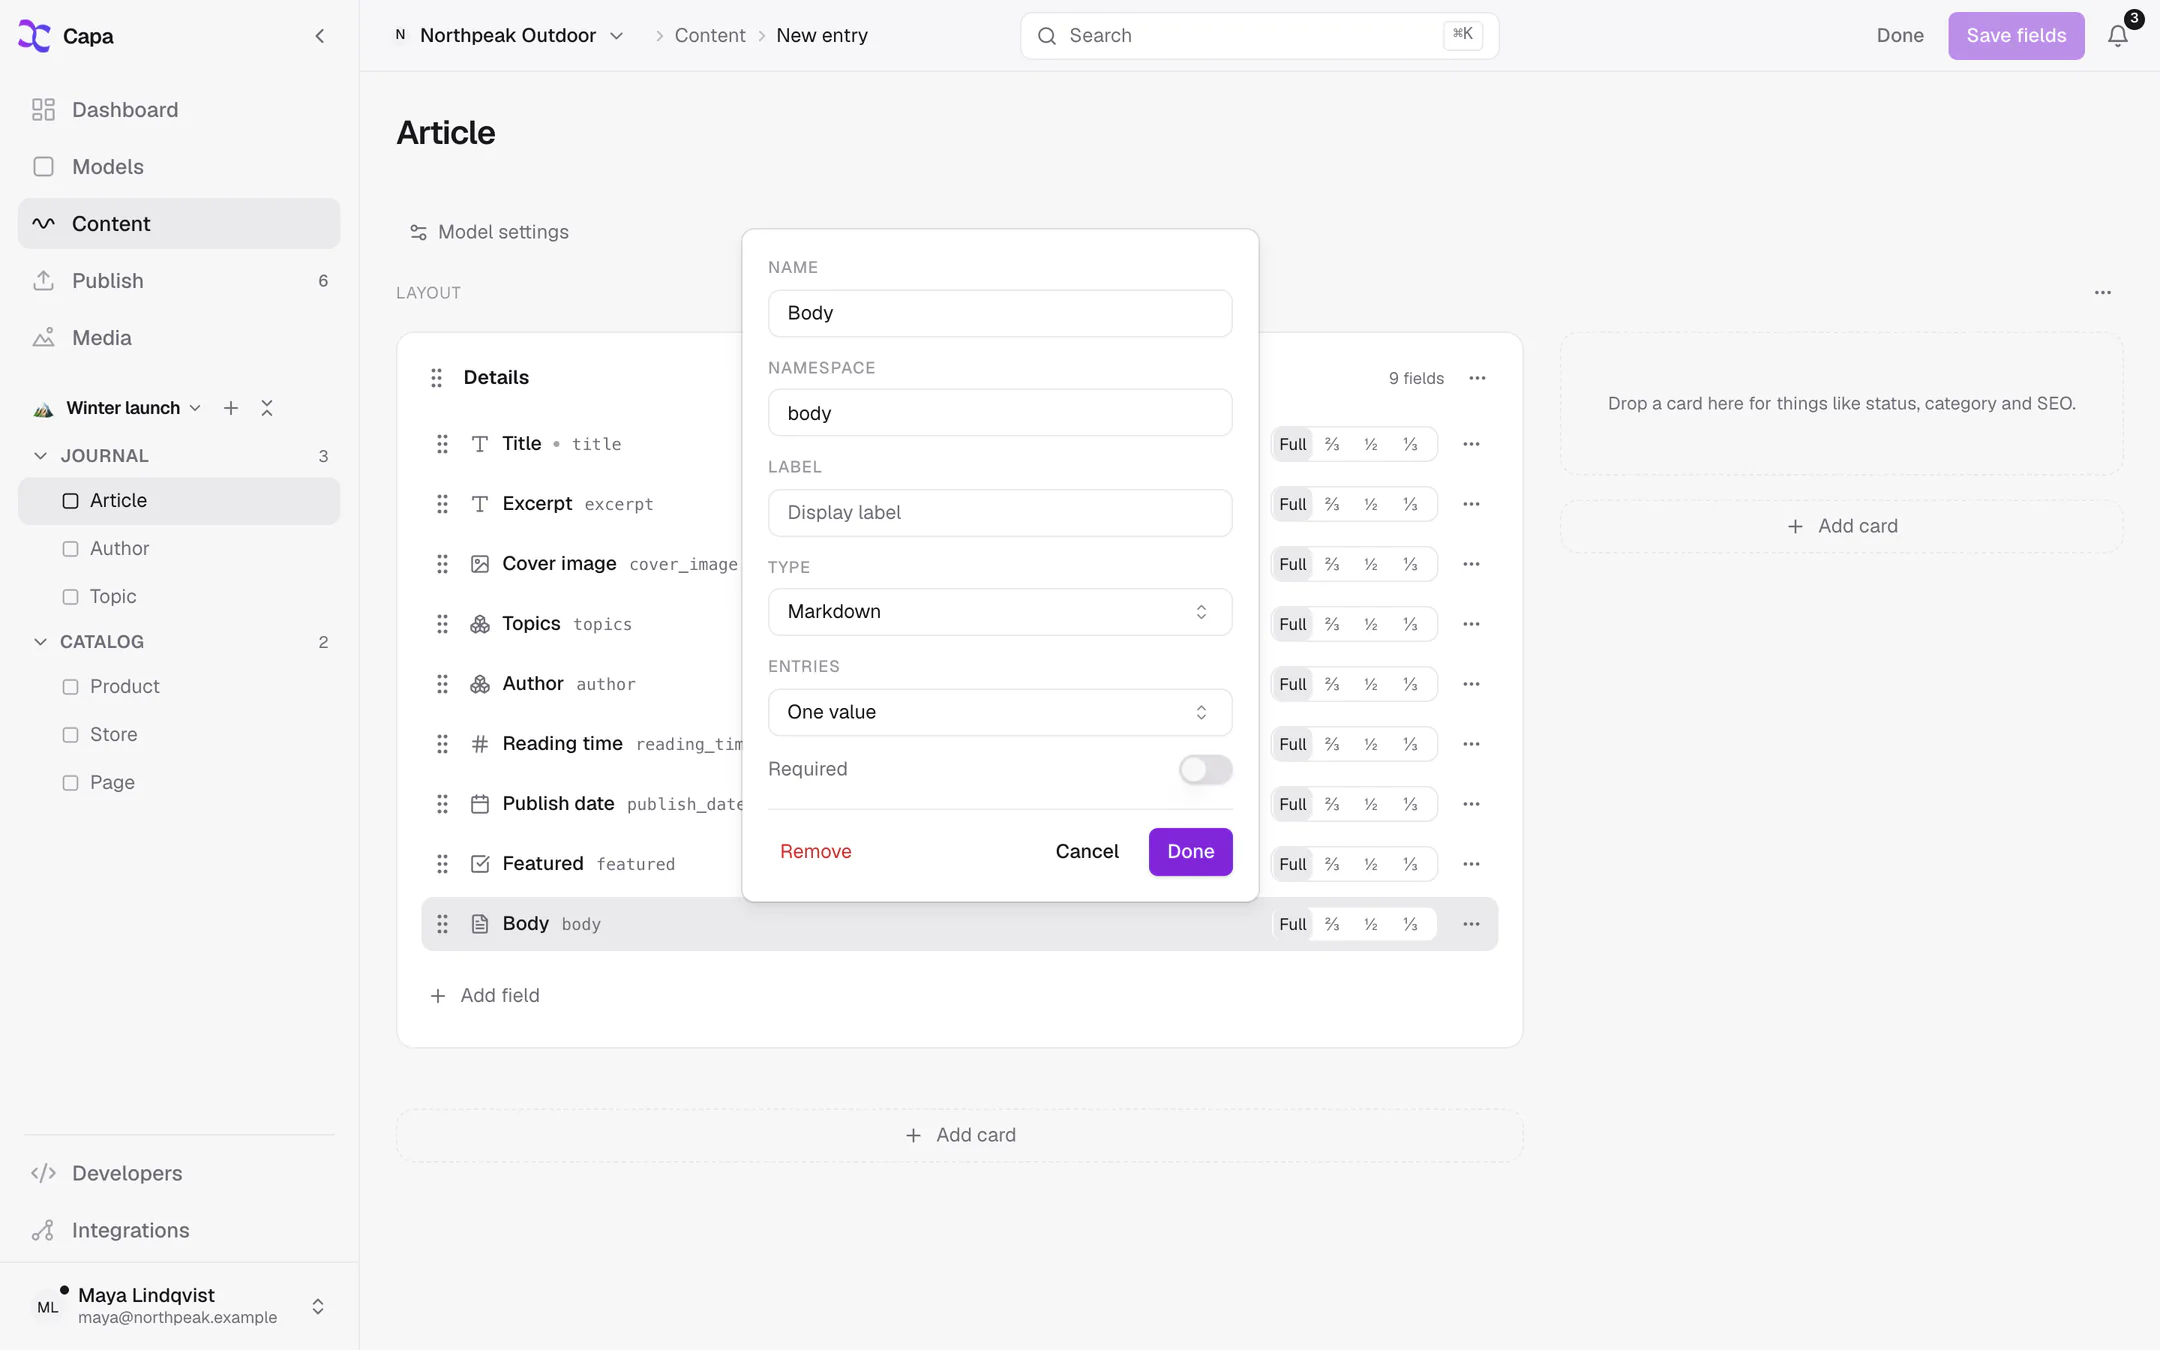Open the Entries dropdown showing One value

tap(1000, 712)
